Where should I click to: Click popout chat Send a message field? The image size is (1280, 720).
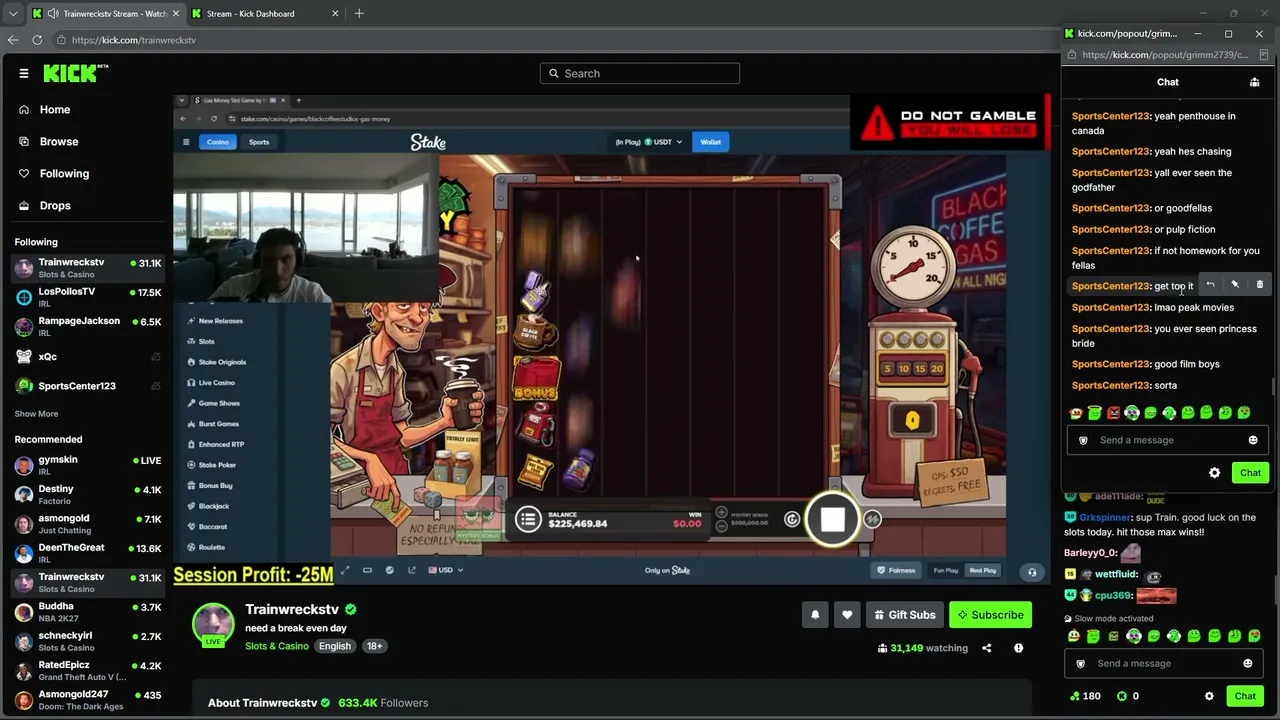tap(1167, 440)
